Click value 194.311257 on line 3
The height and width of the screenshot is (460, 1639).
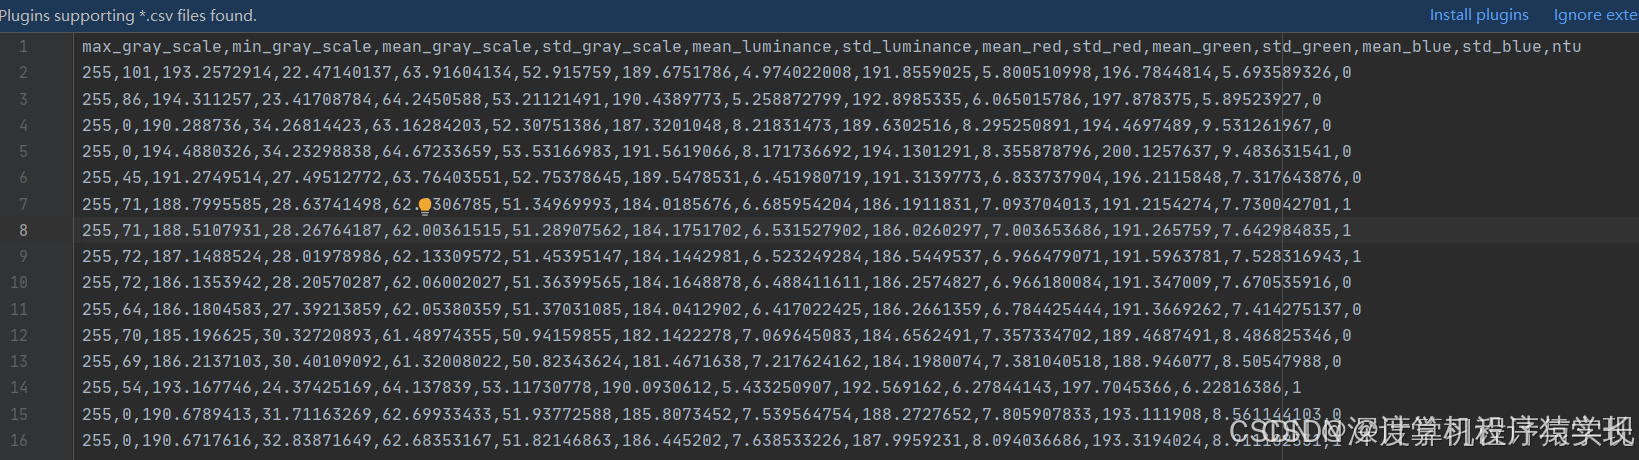point(202,99)
